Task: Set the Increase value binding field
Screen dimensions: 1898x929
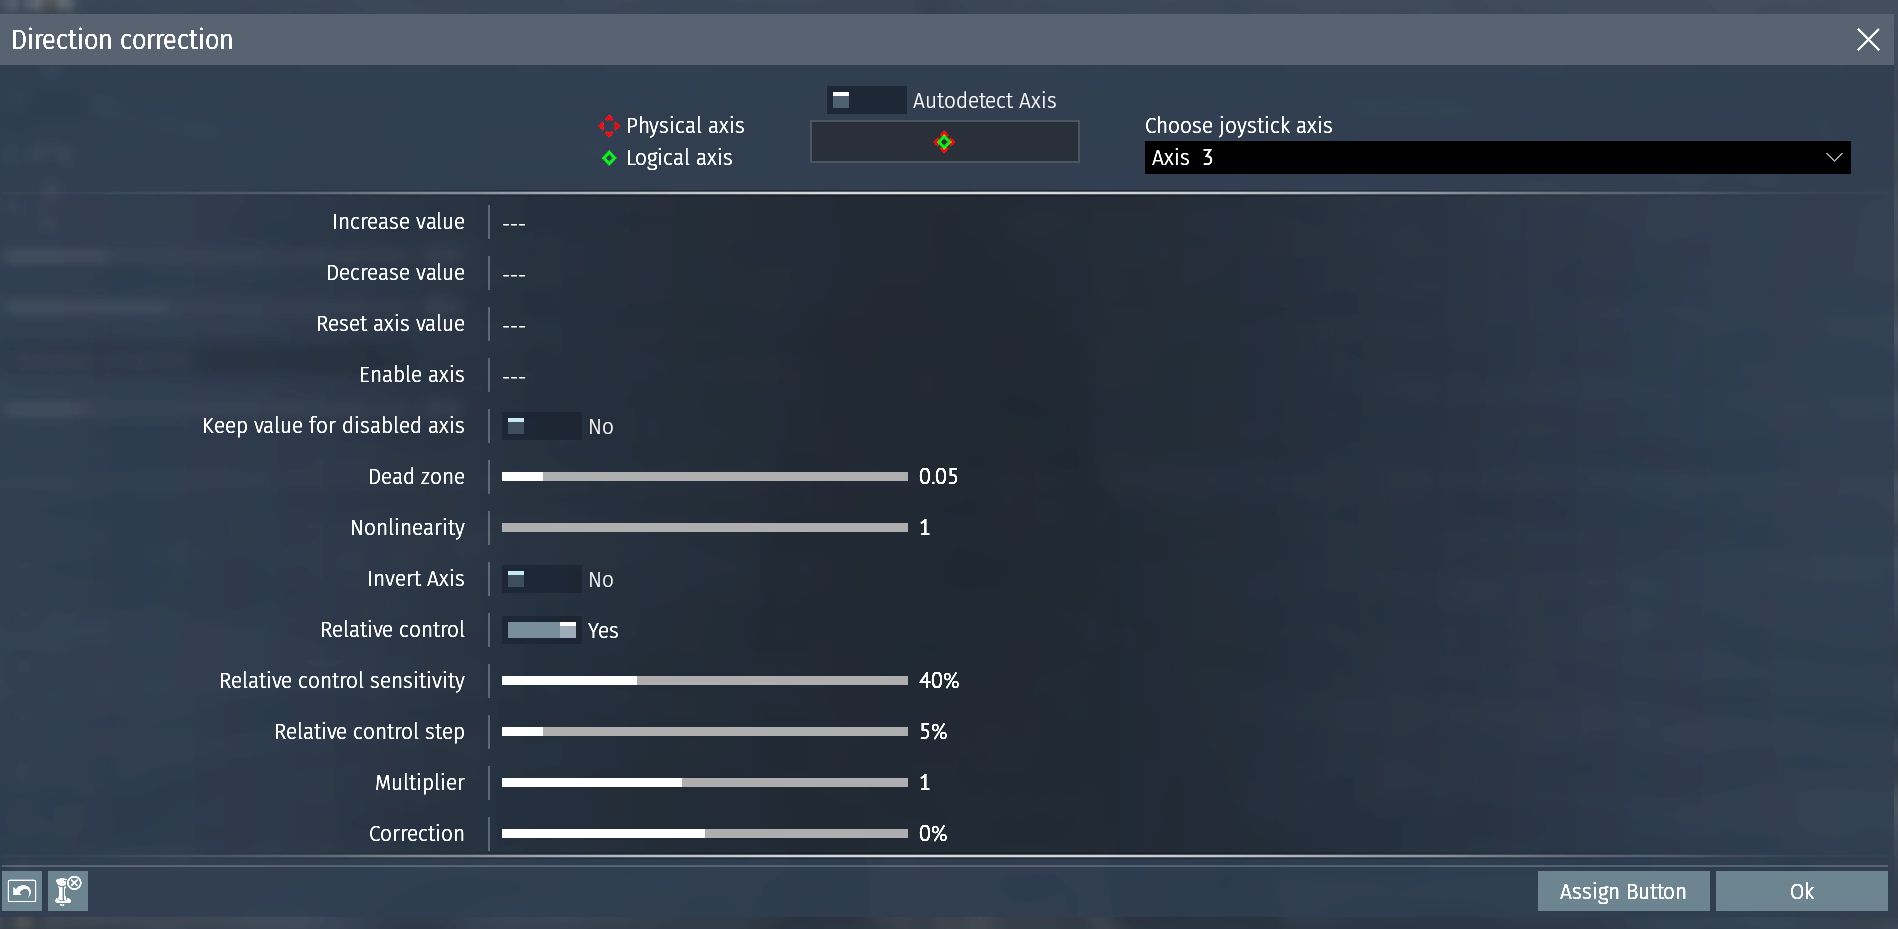Action: [x=700, y=222]
